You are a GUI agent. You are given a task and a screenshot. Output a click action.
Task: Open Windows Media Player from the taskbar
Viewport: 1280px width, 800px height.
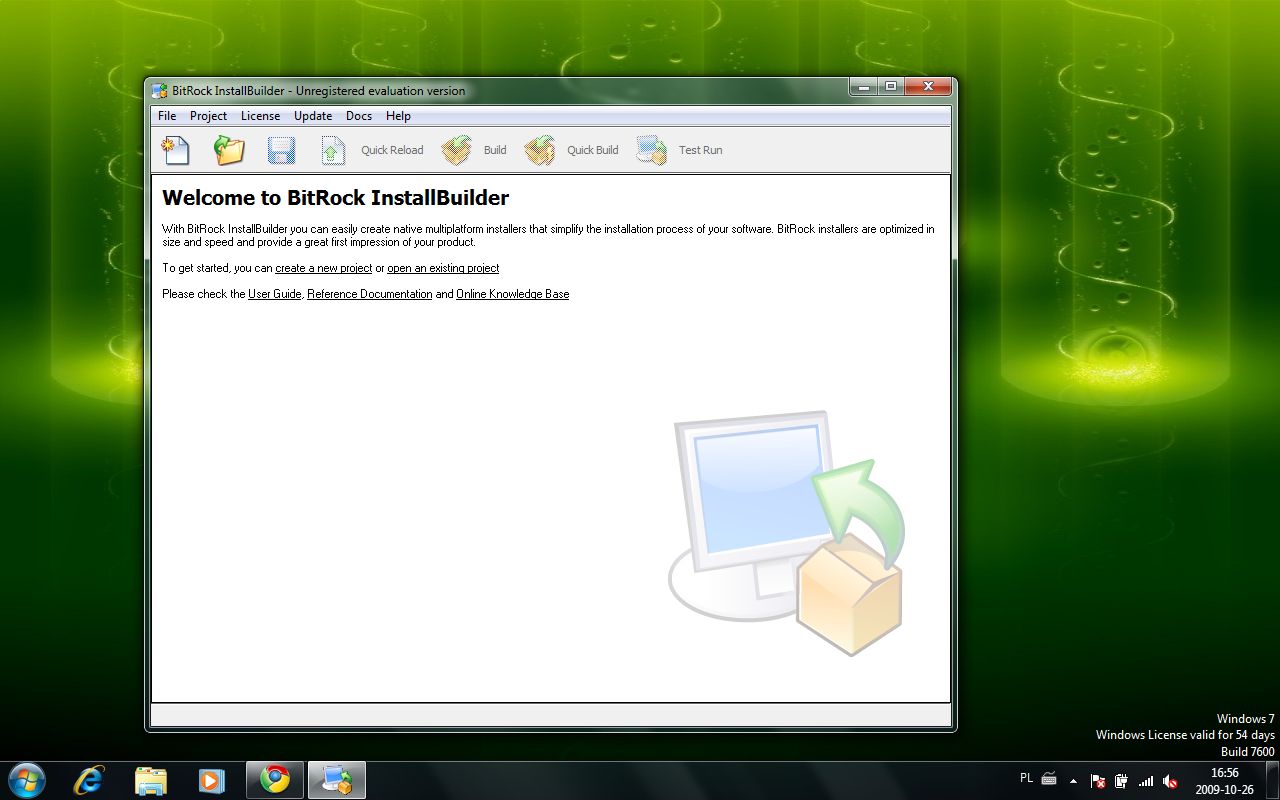(x=210, y=780)
